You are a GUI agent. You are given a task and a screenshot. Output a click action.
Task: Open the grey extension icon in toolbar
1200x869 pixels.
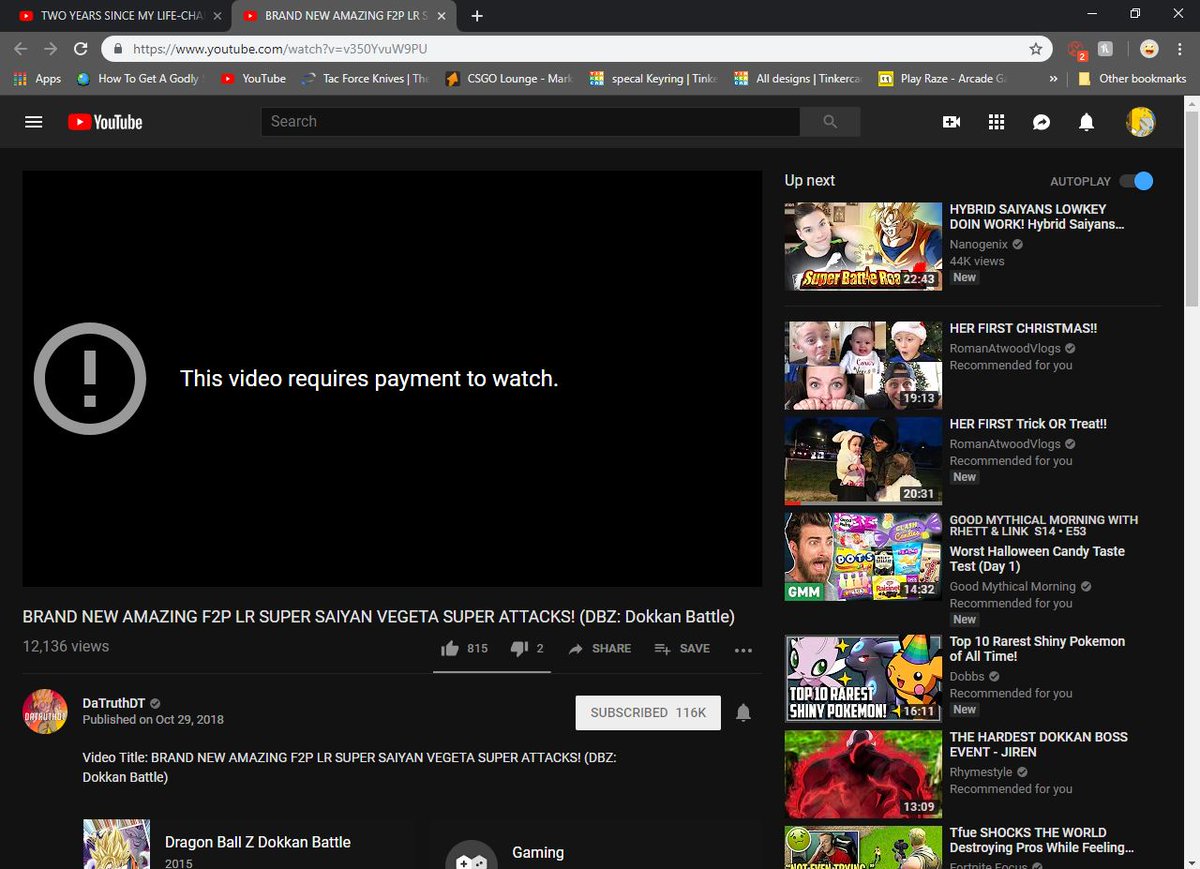(1105, 48)
